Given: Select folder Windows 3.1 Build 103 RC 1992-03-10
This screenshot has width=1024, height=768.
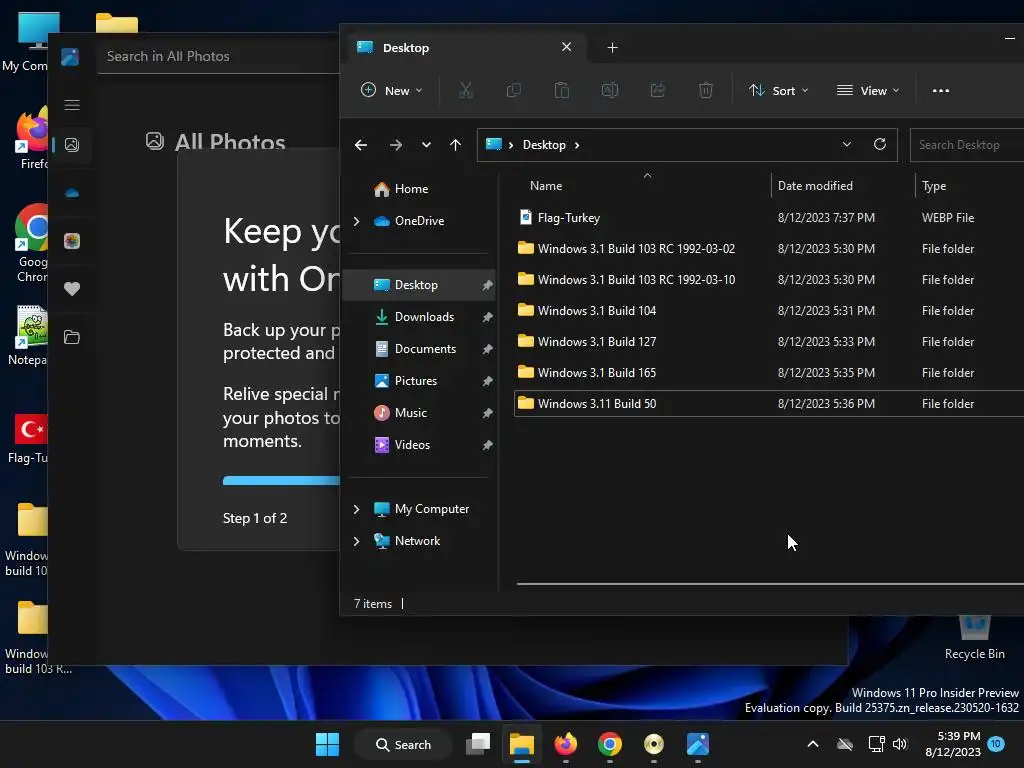Looking at the screenshot, I should (769, 280).
